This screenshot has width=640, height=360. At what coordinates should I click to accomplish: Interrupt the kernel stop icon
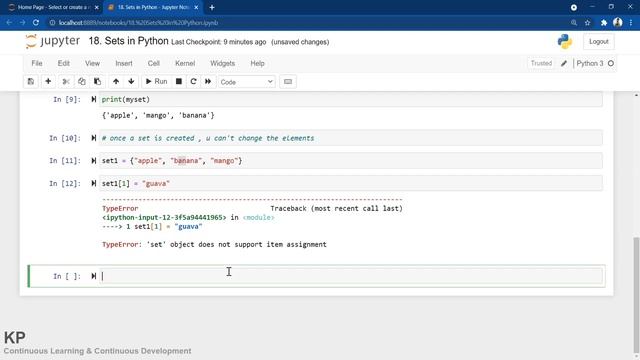tap(178, 82)
